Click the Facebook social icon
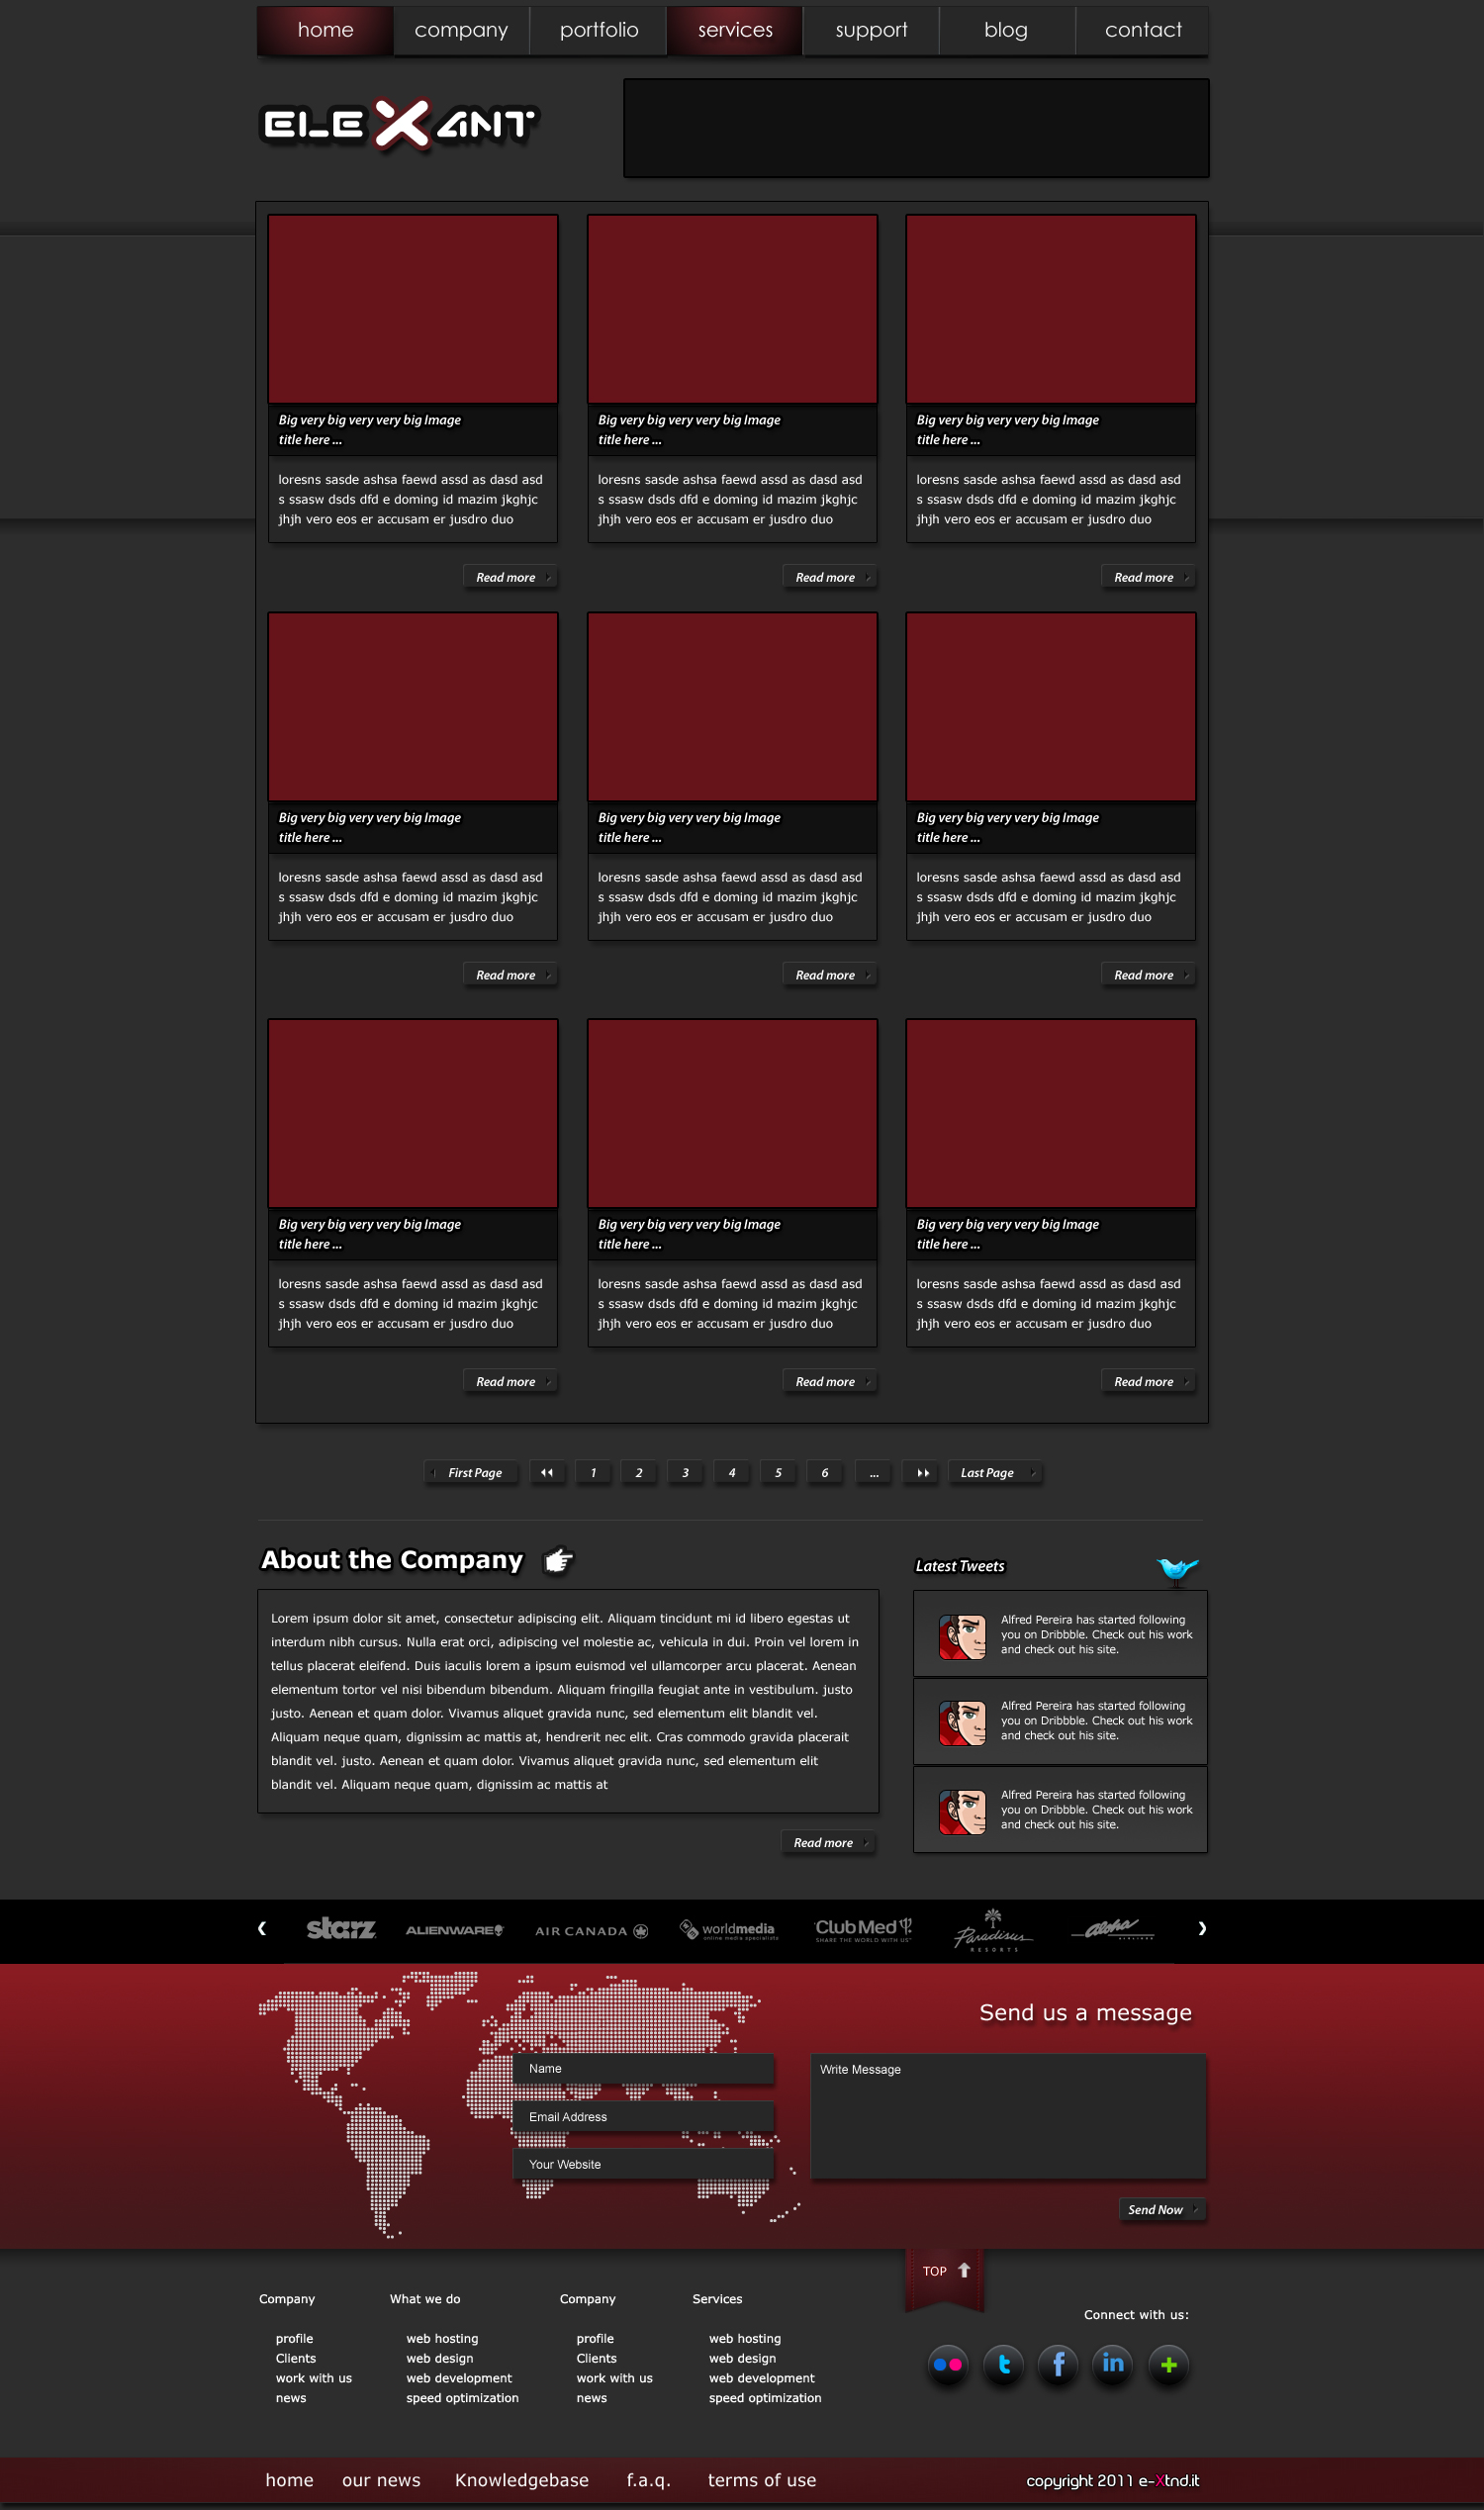The width and height of the screenshot is (1484, 2510). pyautogui.click(x=1058, y=2365)
